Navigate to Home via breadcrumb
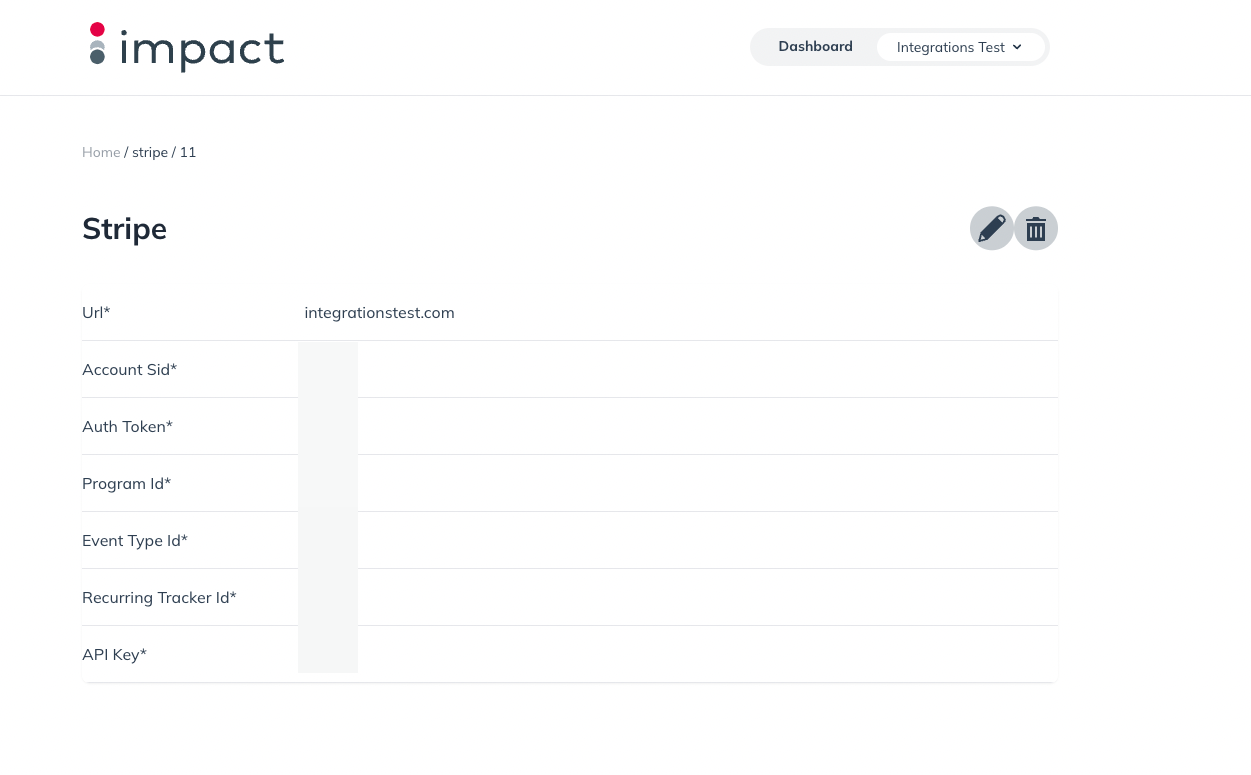 coord(101,152)
